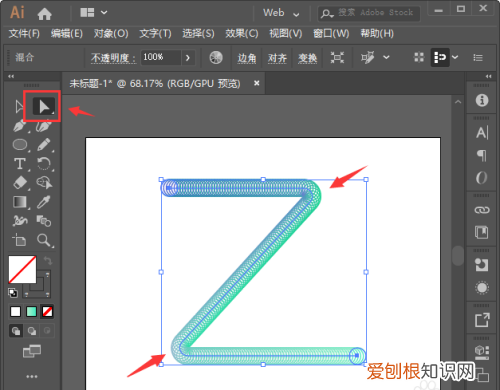Expand the opacity slider arrow
The image size is (500, 390).
(188, 58)
